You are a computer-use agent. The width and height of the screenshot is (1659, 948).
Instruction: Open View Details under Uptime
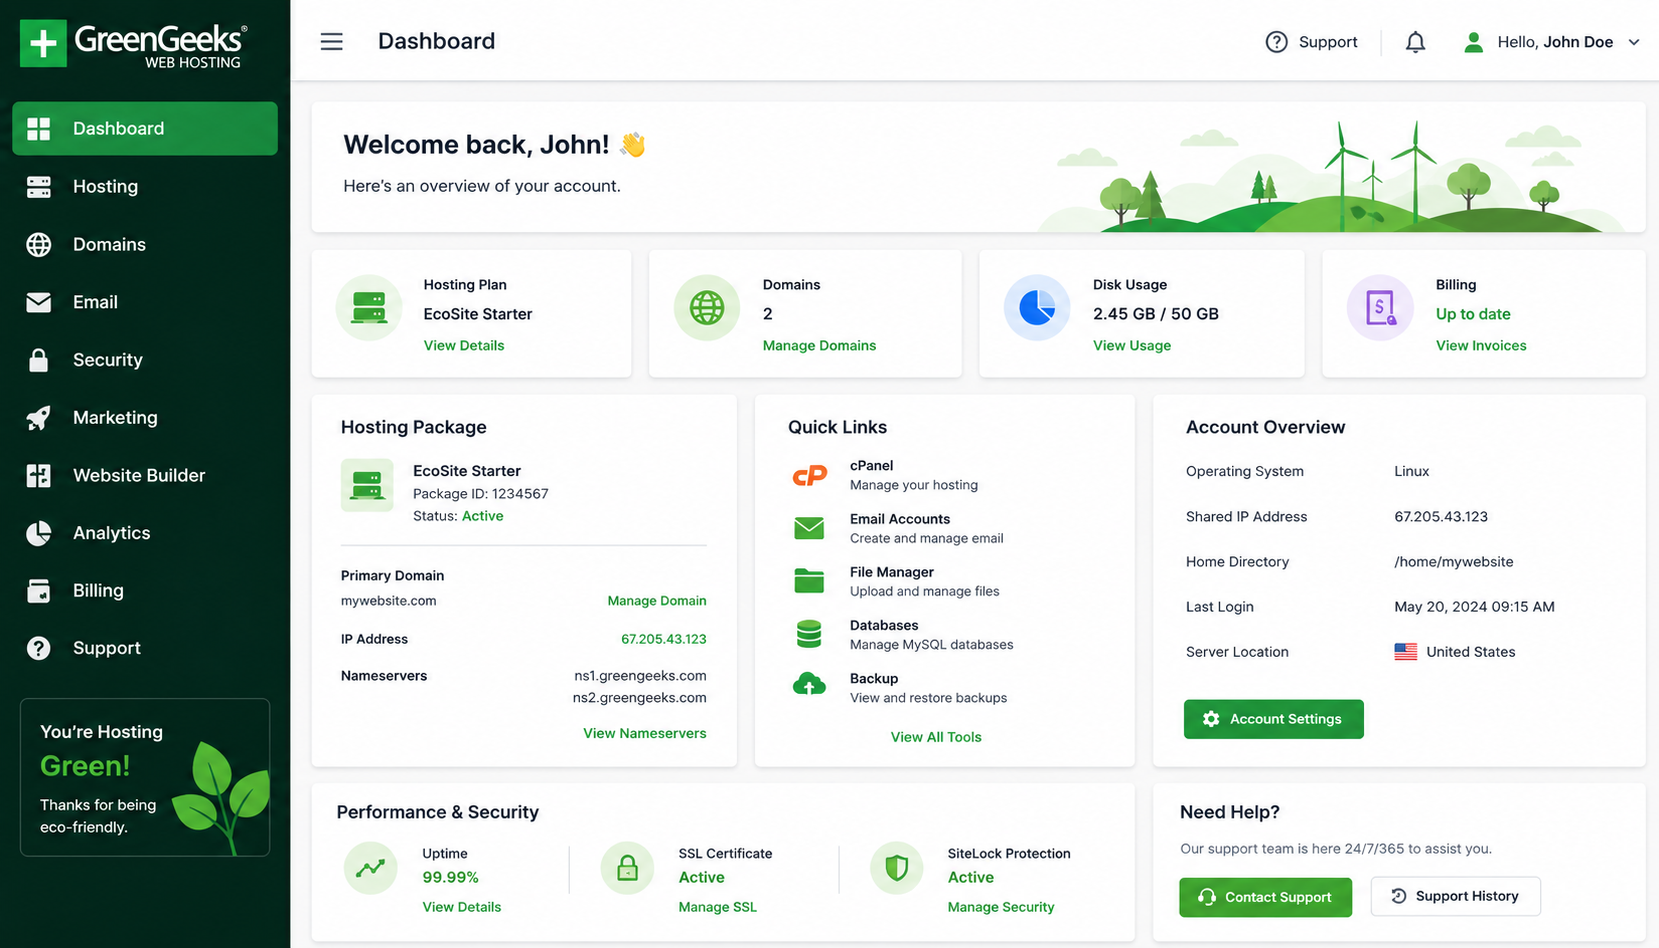click(x=462, y=907)
